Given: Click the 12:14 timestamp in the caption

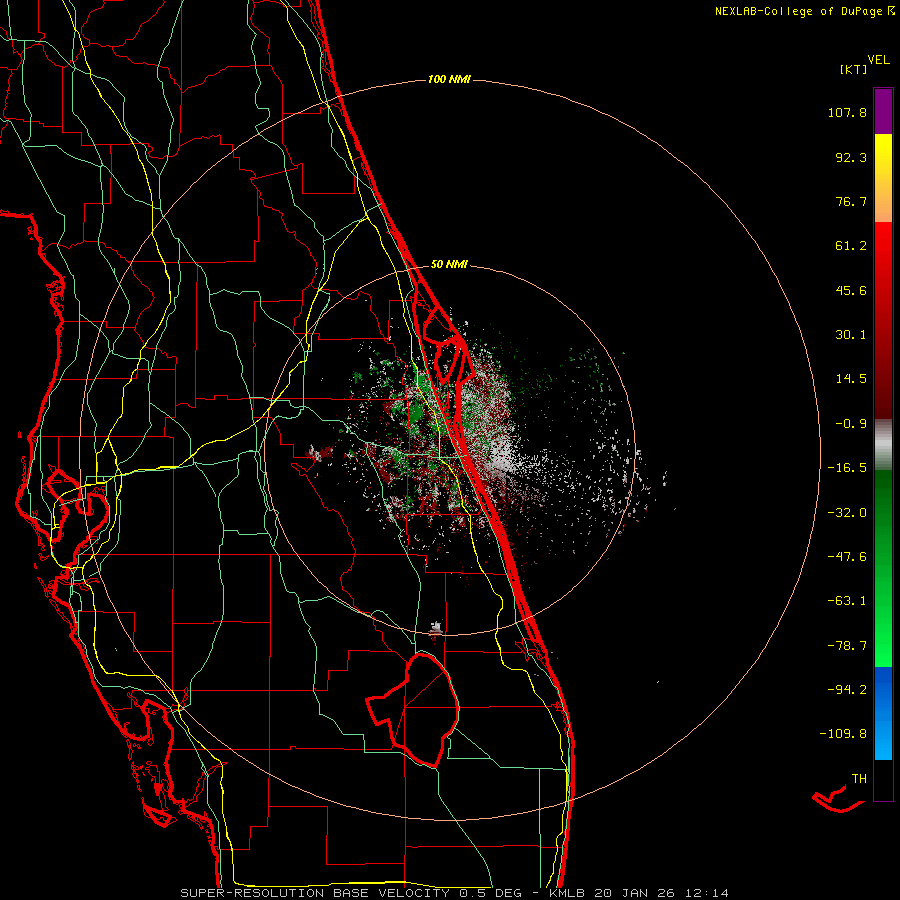Looking at the screenshot, I should click(708, 893).
